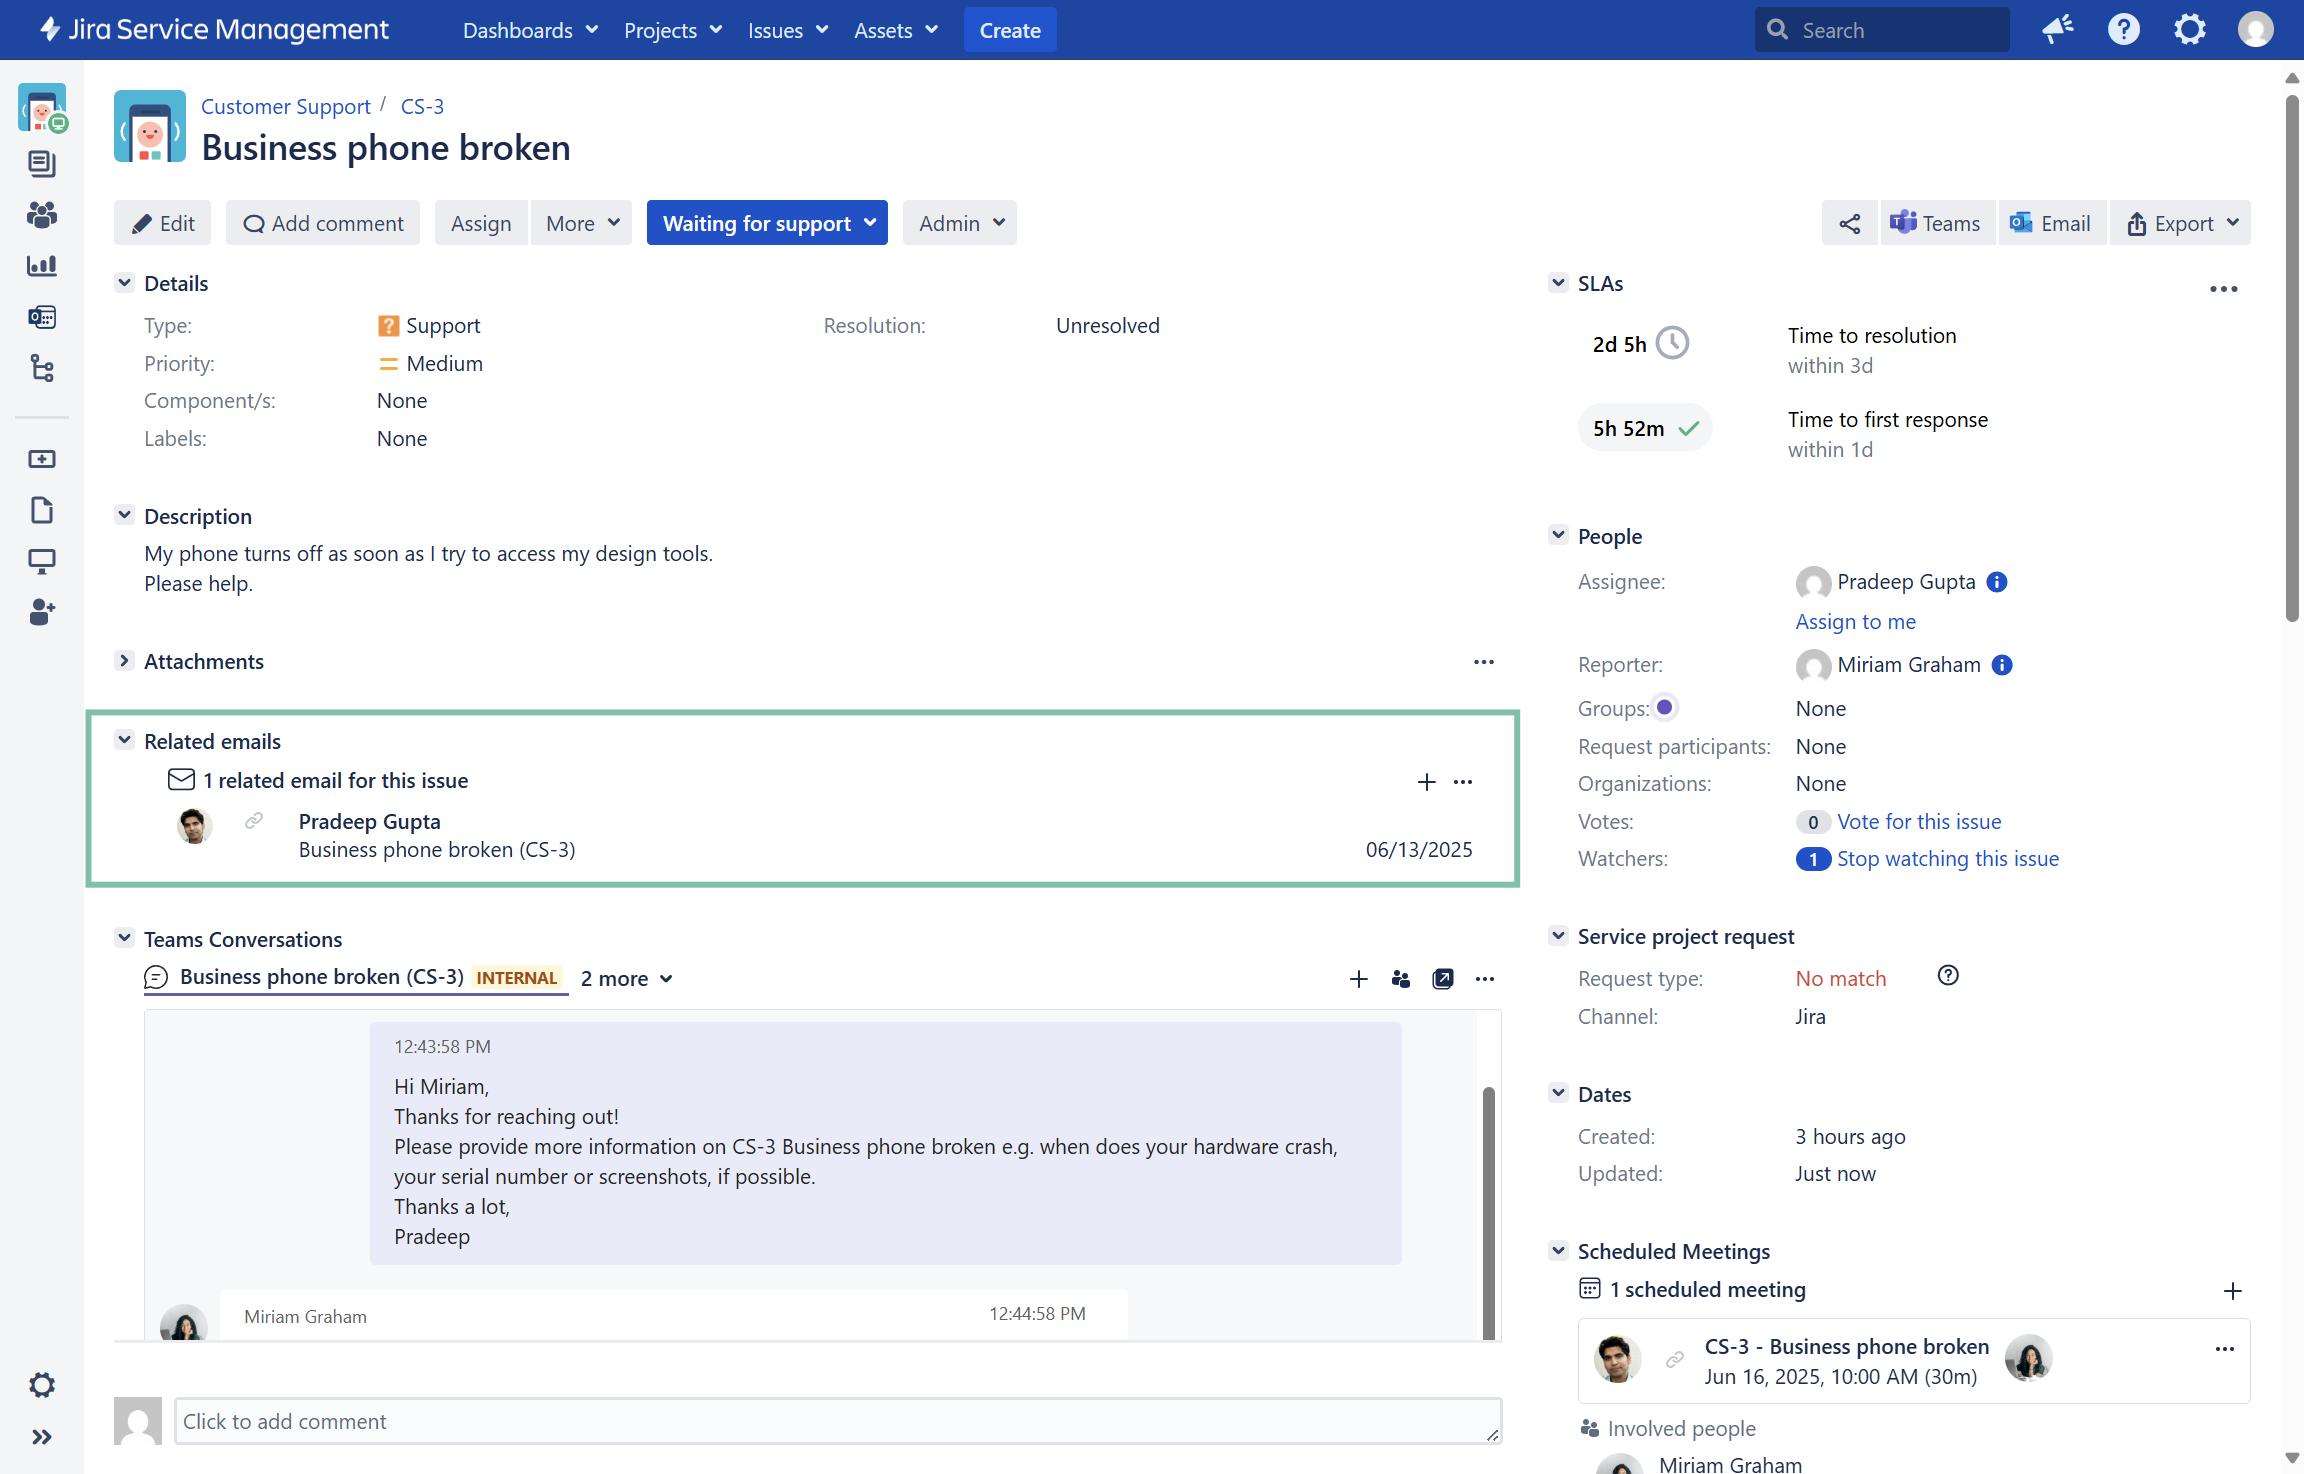Open the Export dropdown
The image size is (2304, 1474).
point(2181,223)
